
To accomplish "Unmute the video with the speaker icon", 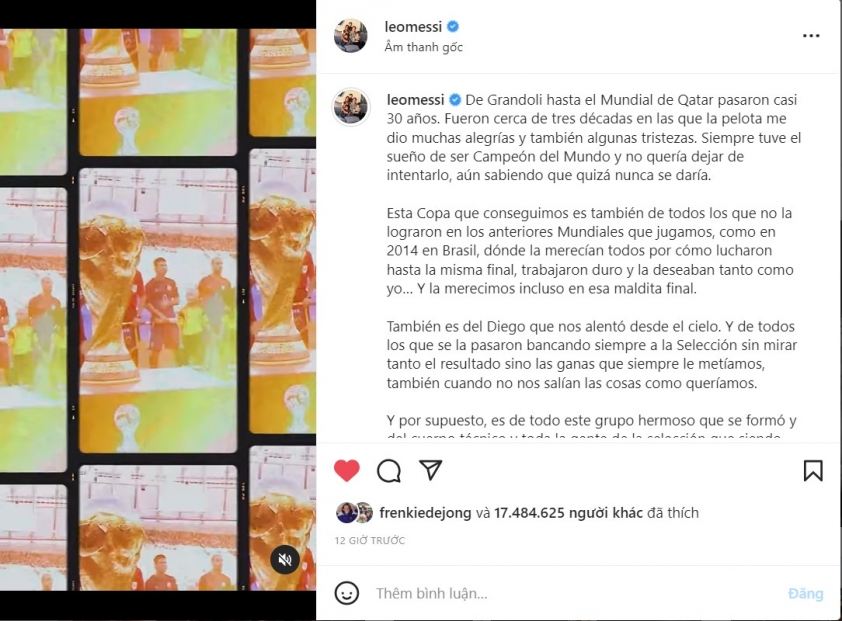I will click(285, 560).
